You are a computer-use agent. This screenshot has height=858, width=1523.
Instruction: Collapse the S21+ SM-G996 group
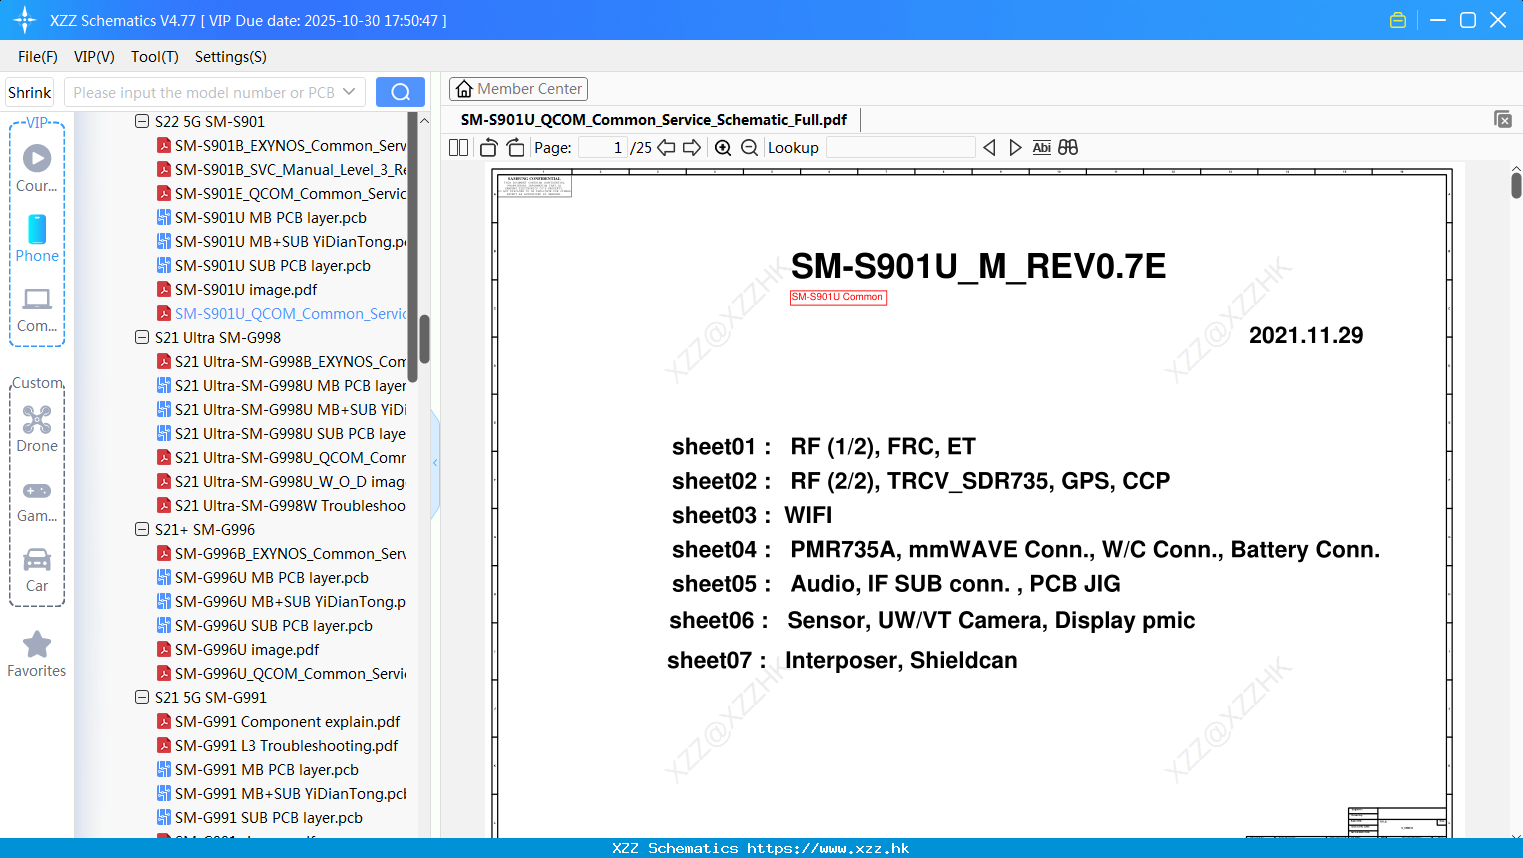click(x=142, y=529)
